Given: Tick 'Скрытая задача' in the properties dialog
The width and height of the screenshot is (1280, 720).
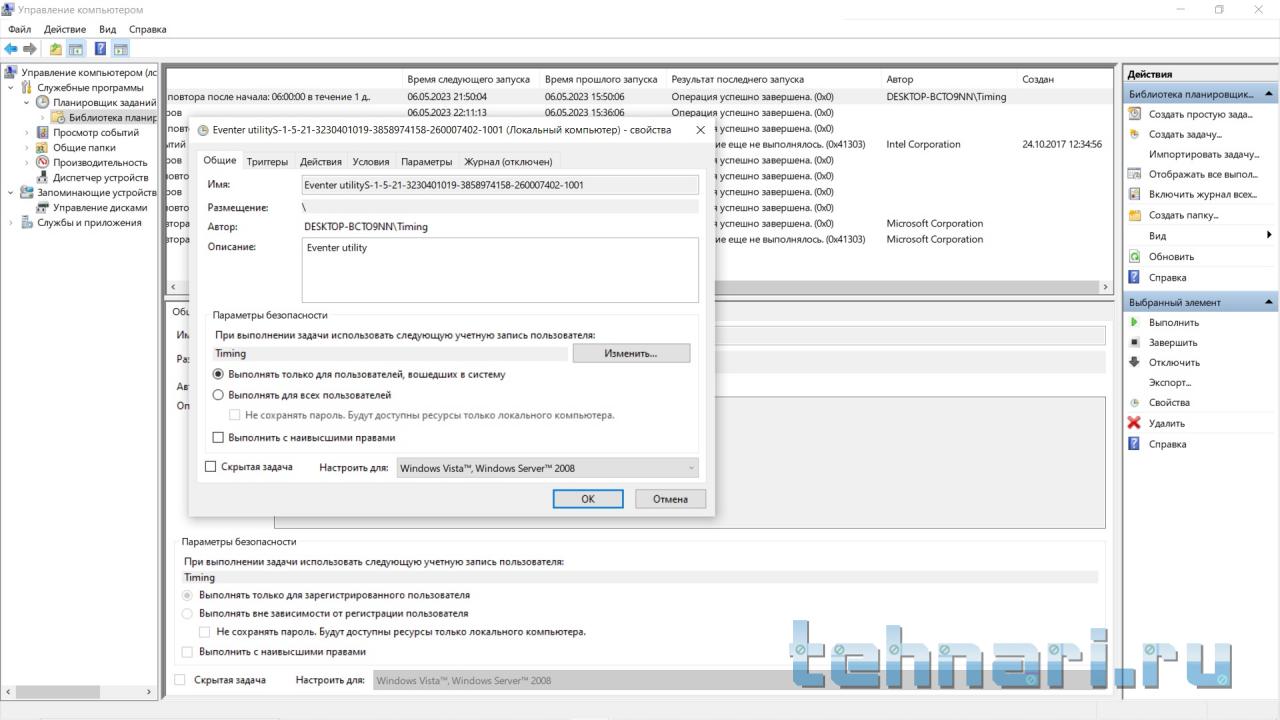Looking at the screenshot, I should tap(211, 466).
